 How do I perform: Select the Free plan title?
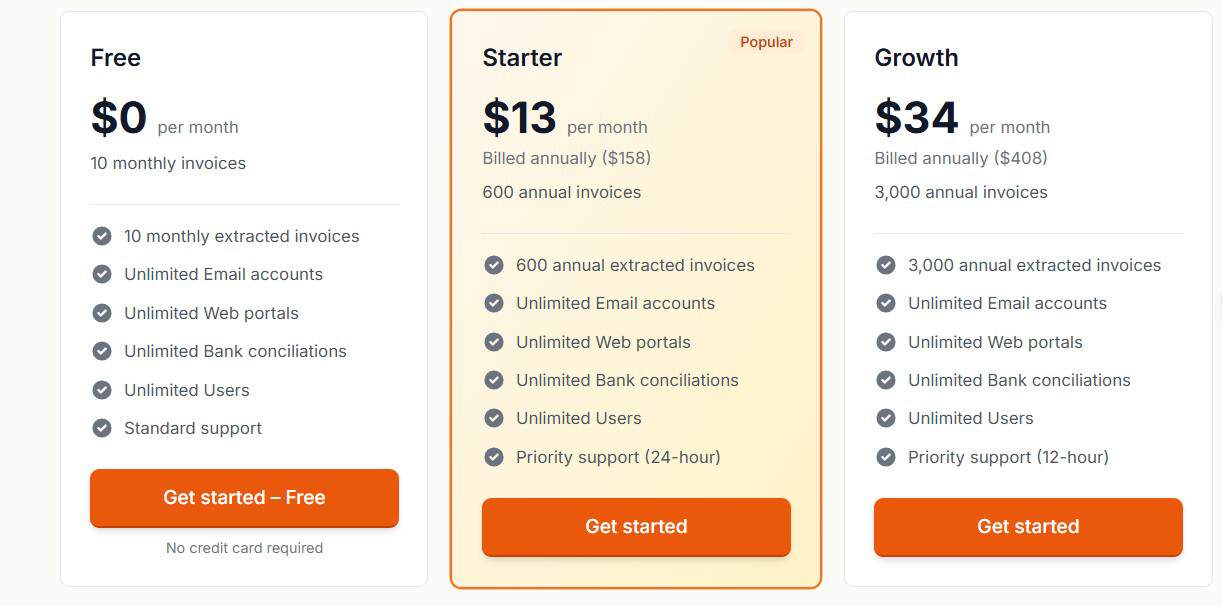coord(115,58)
